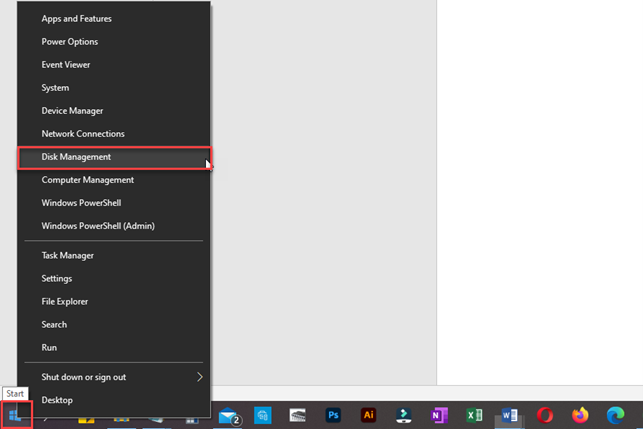
Task: Select Network Connections
Action: [83, 134]
